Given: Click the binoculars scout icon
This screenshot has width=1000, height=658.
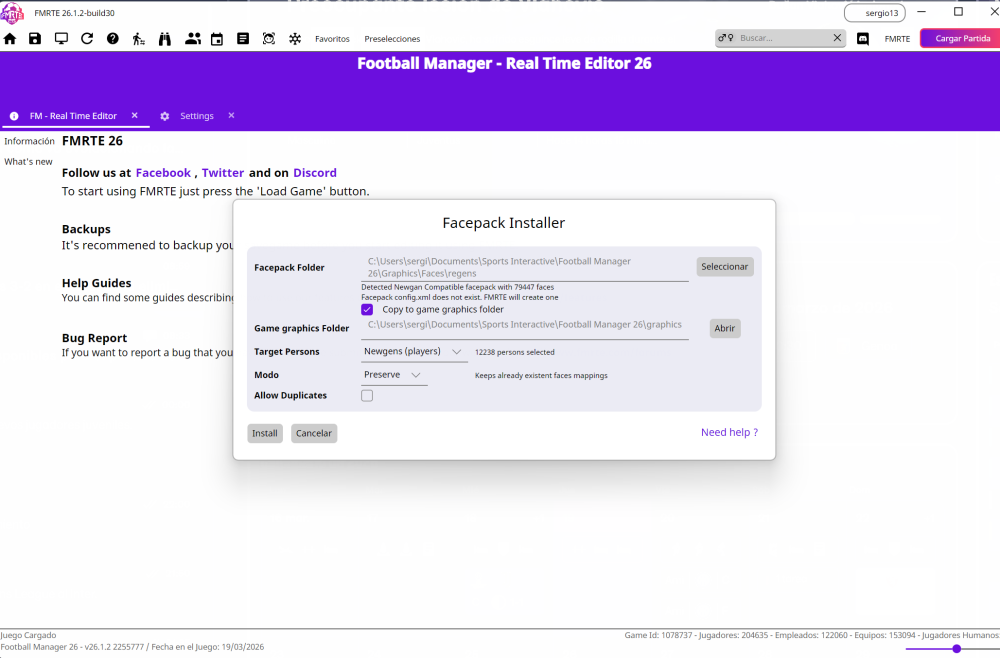Looking at the screenshot, I should (x=165, y=39).
